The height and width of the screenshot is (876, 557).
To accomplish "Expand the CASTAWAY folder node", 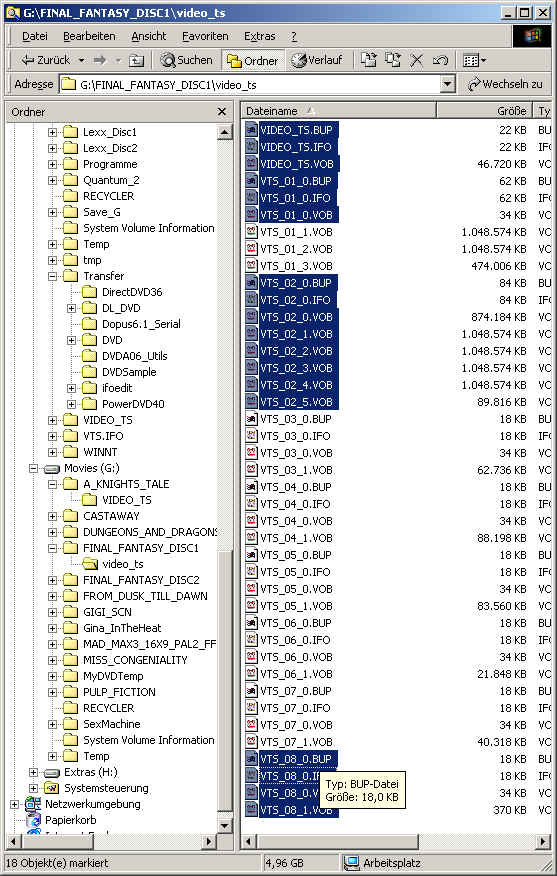I will (53, 516).
